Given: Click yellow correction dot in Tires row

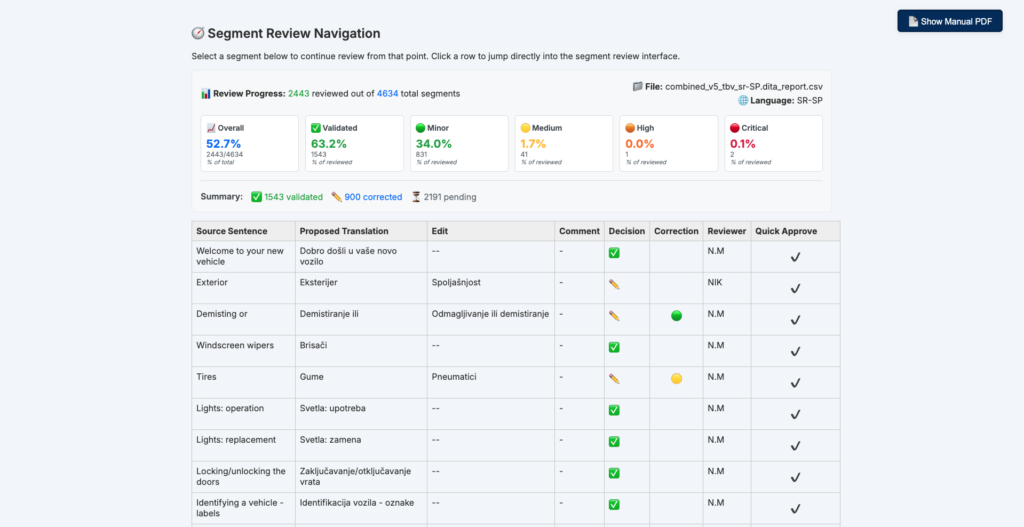Looking at the screenshot, I should 676,379.
